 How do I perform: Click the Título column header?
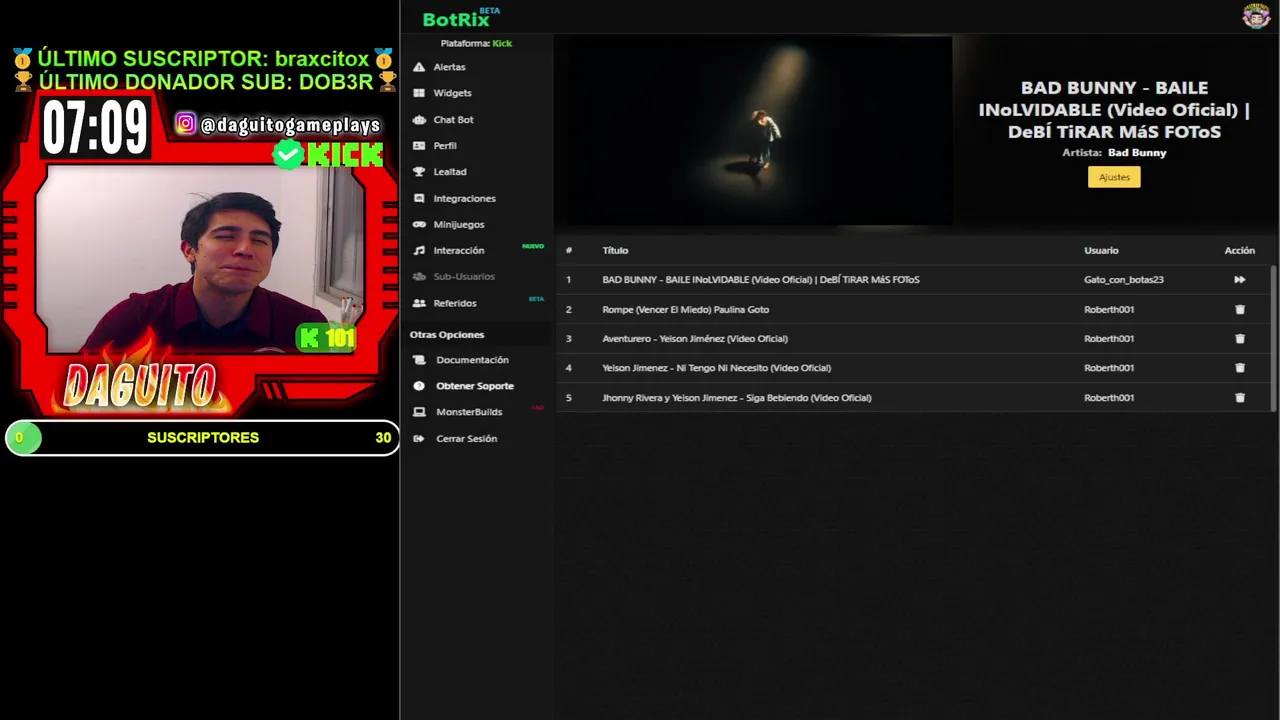coord(615,251)
